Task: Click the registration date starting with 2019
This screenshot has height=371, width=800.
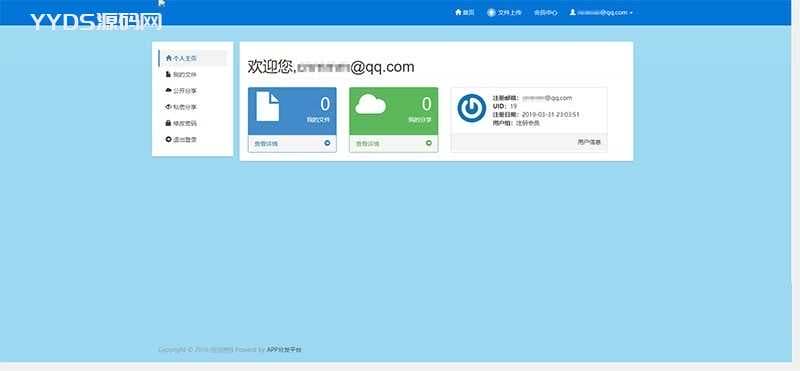Action: (x=550, y=115)
